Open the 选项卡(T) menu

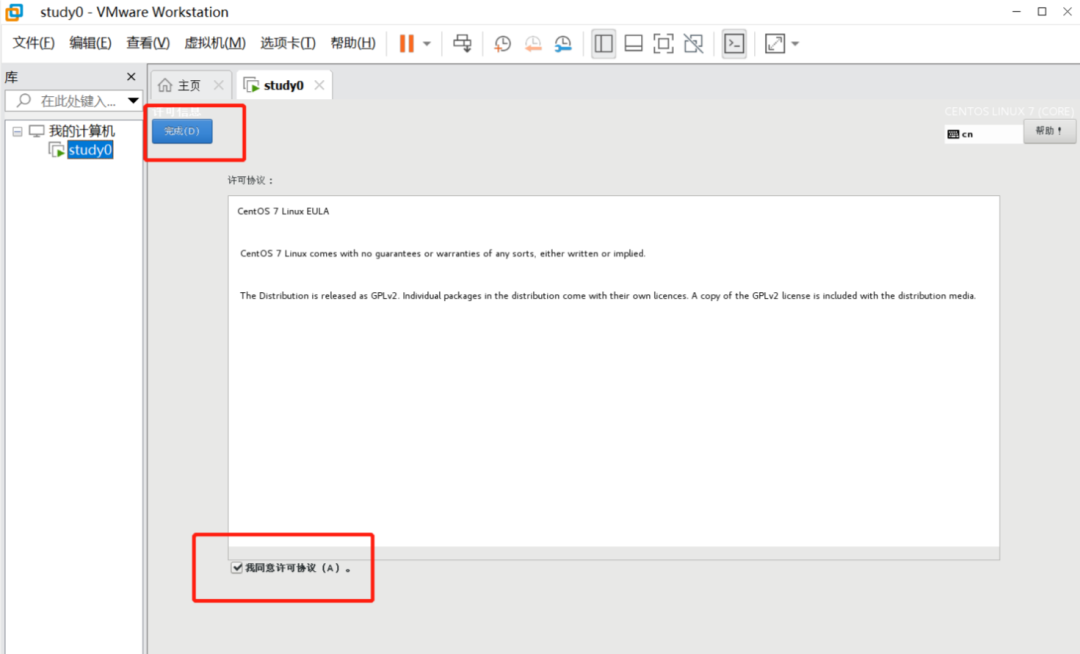pos(288,43)
